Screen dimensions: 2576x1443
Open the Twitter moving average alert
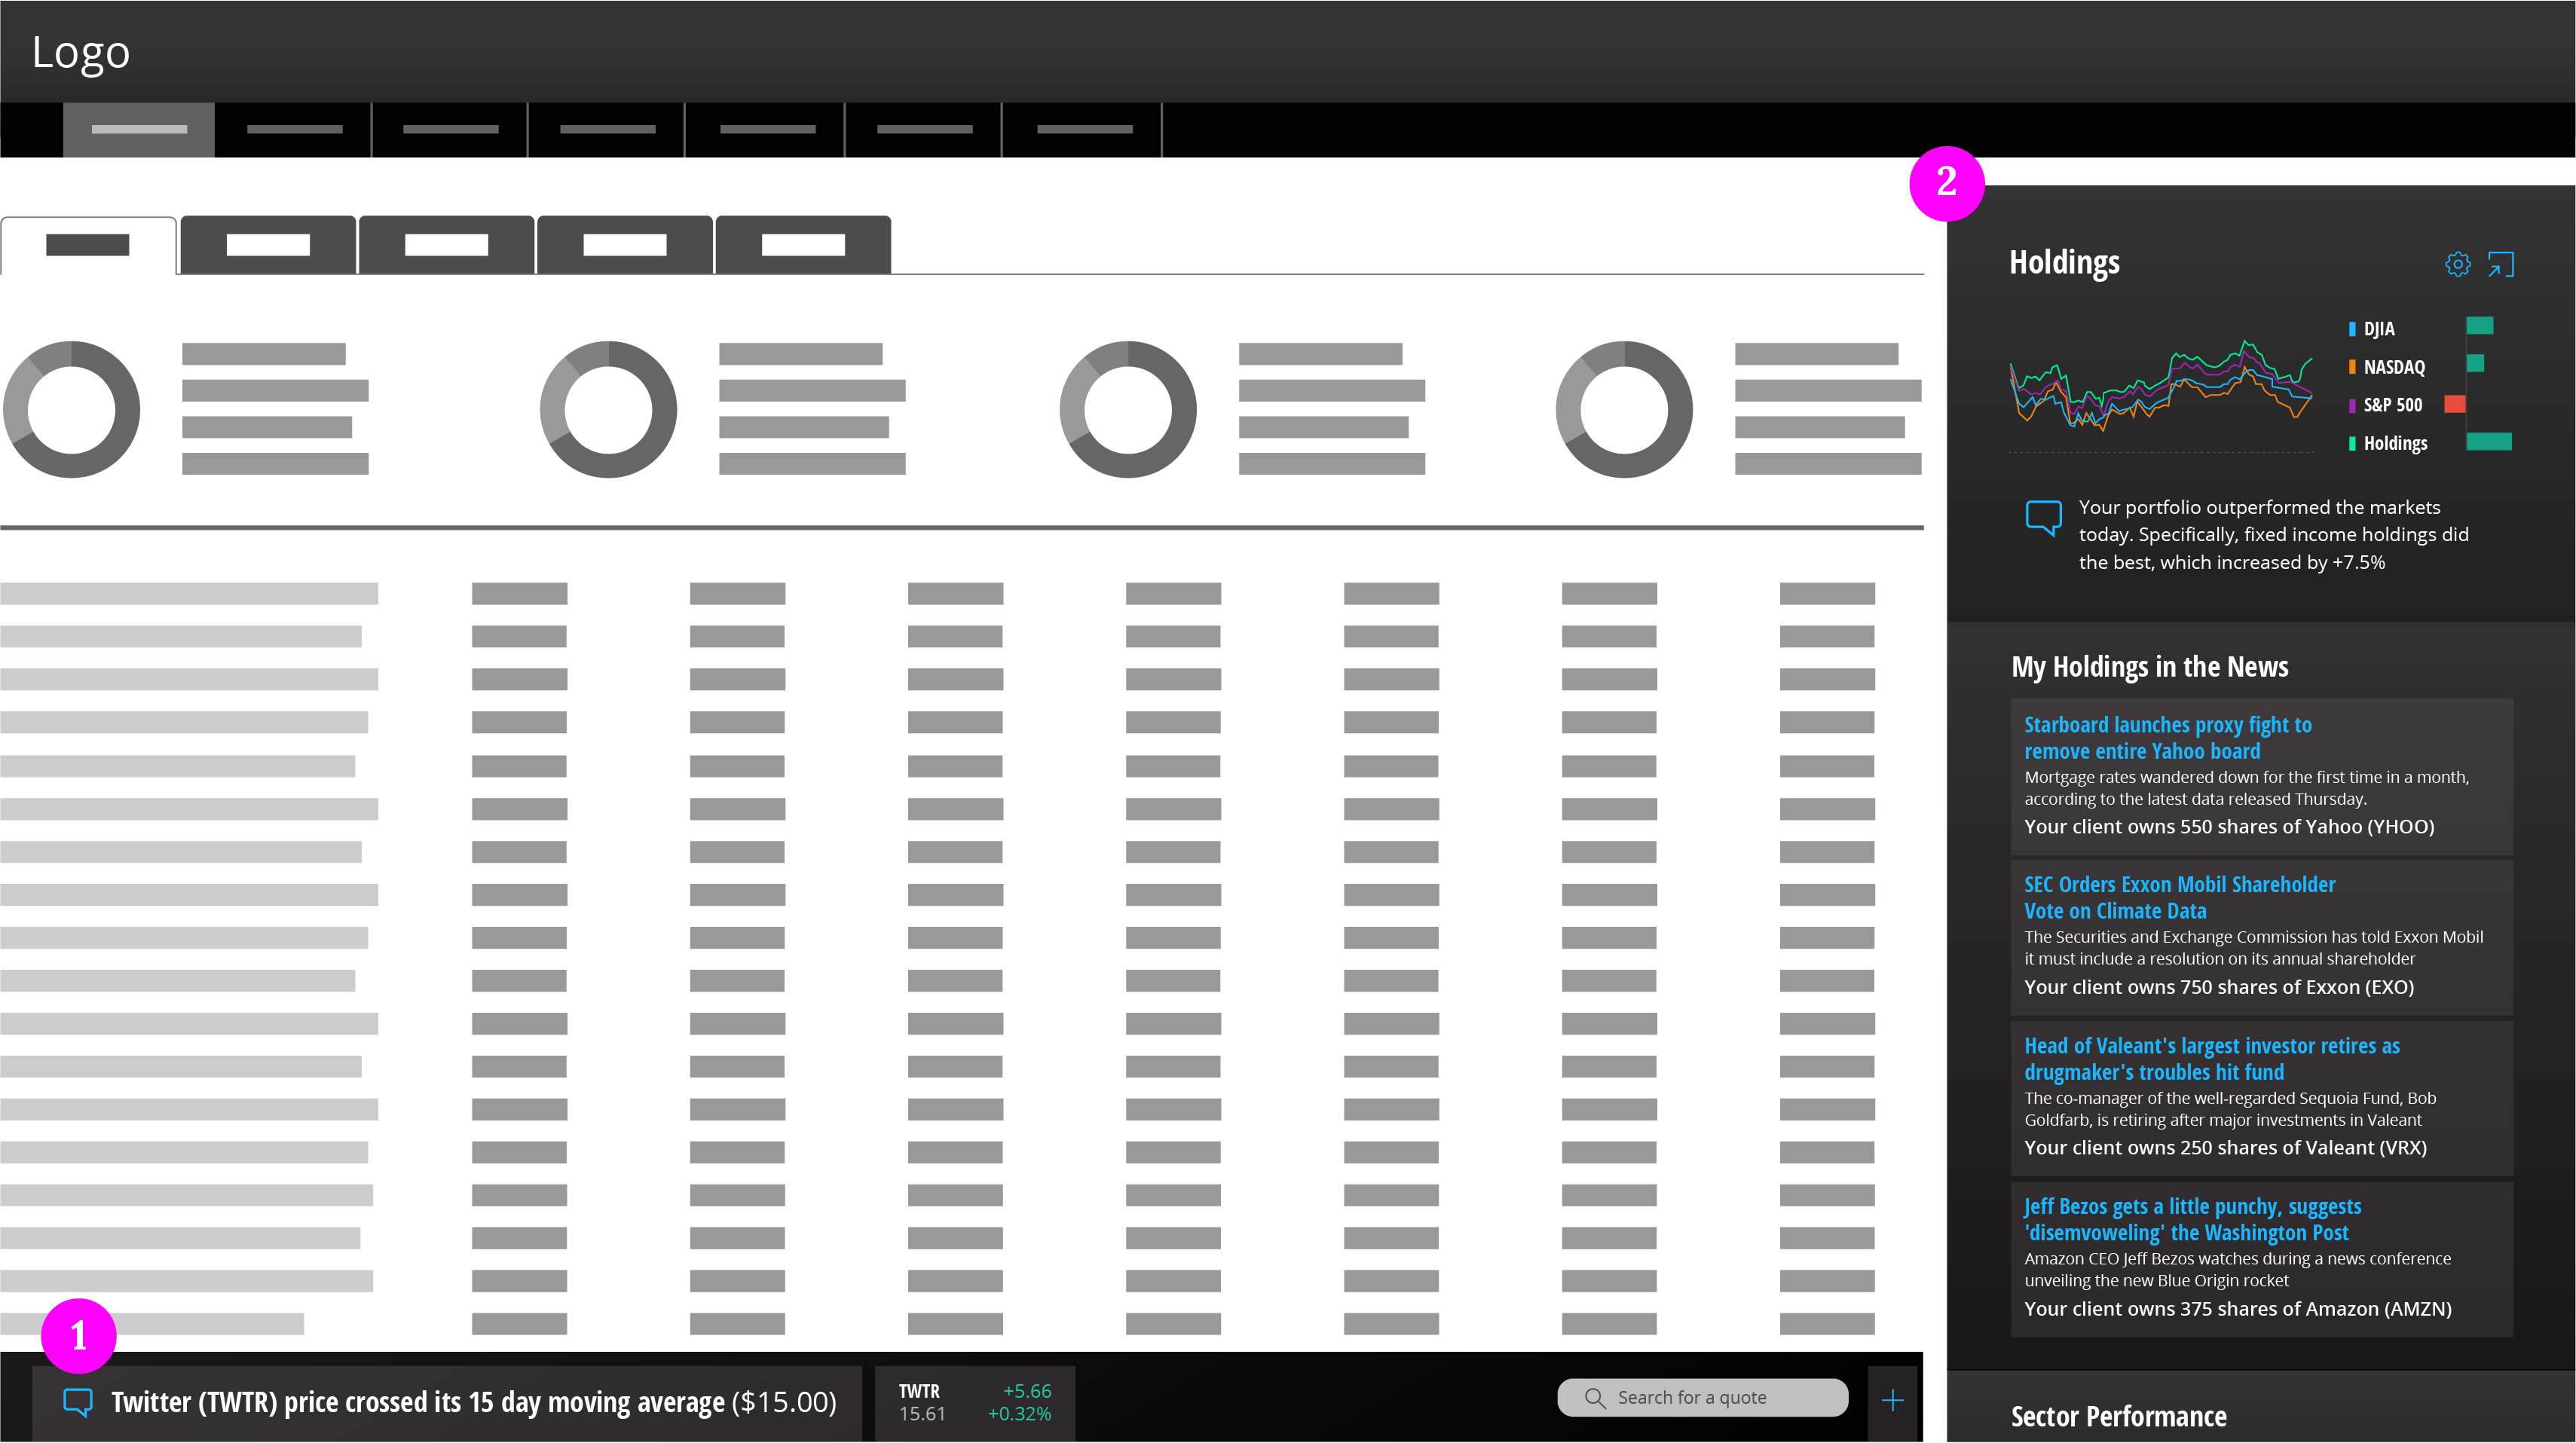447,1402
